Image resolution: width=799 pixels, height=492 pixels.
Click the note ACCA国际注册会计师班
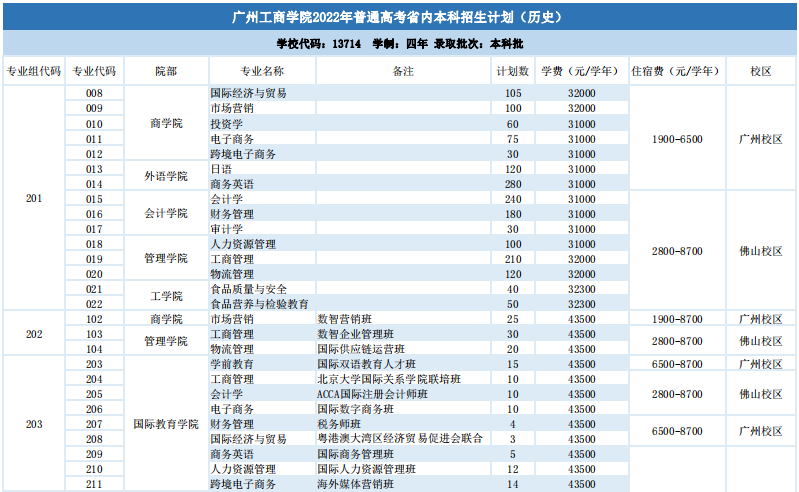(x=372, y=394)
